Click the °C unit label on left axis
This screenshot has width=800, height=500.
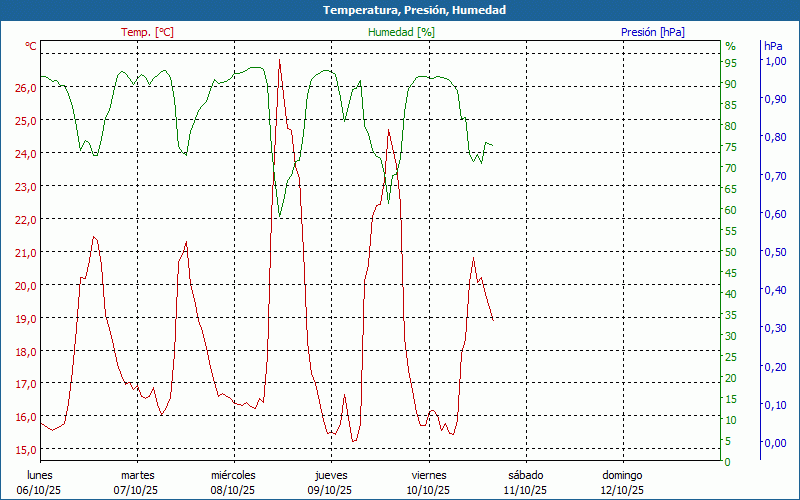click(x=31, y=46)
